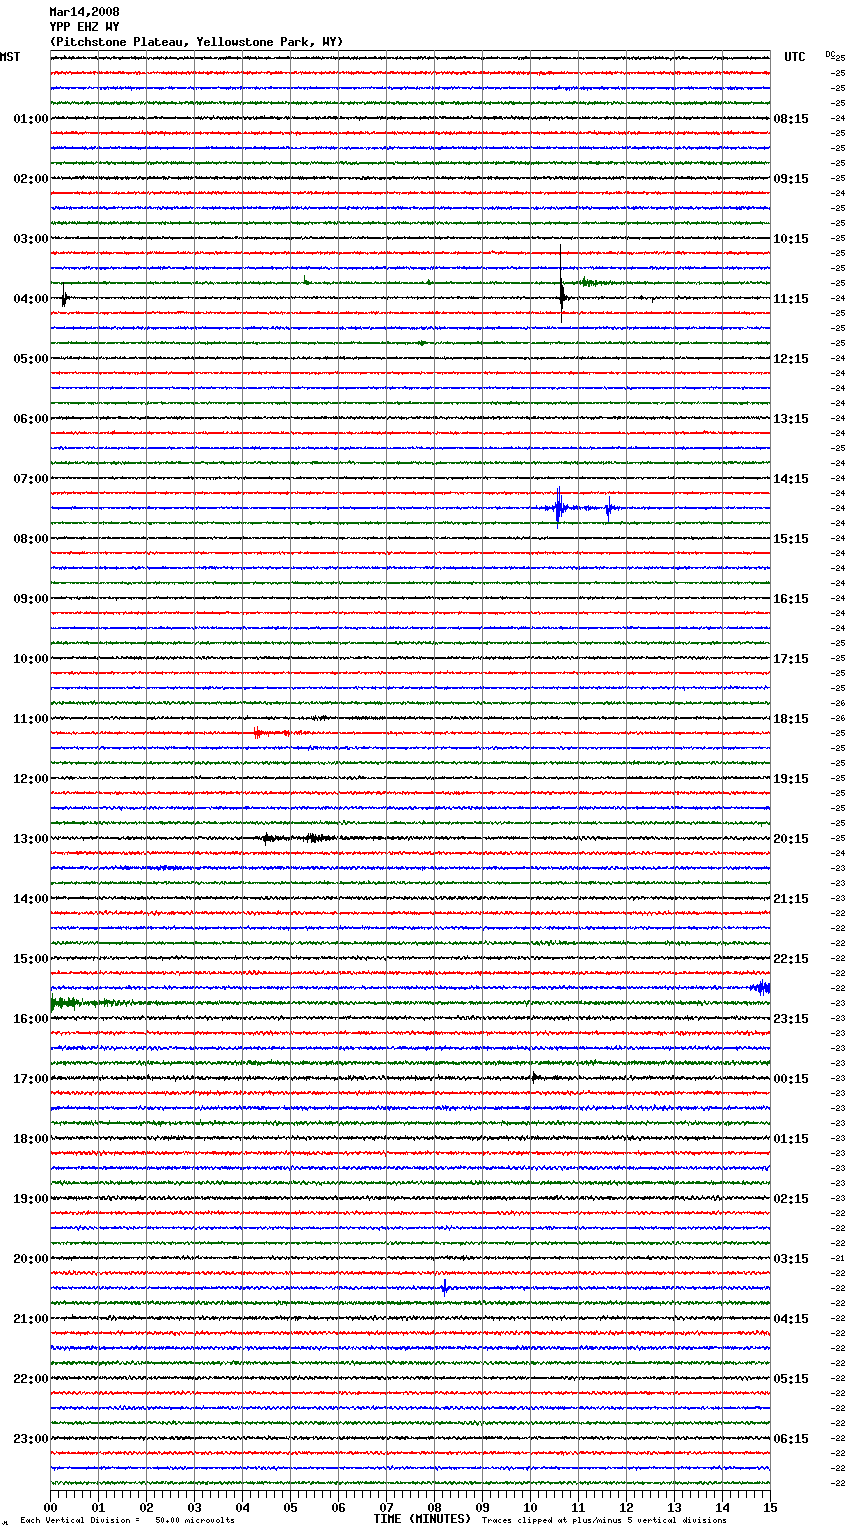Click minute 03 on the time axis
The image size is (850, 1534).
(x=195, y=1507)
